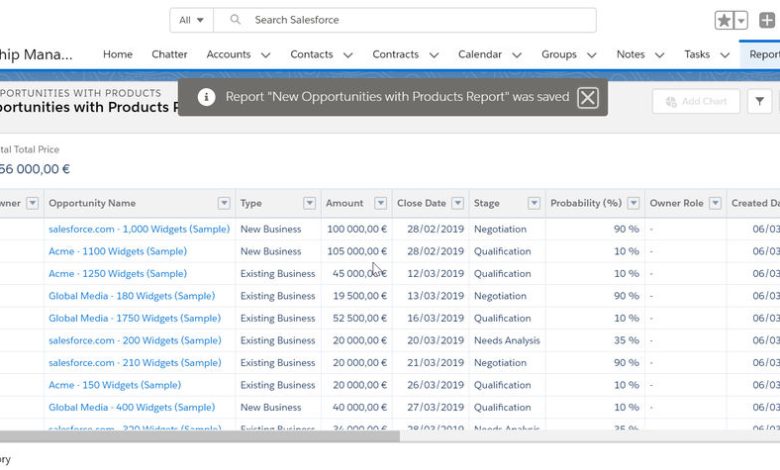This screenshot has height=470, width=780.
Task: Open Acme - 150 Widgets (Sample) opportunity
Action: point(114,385)
